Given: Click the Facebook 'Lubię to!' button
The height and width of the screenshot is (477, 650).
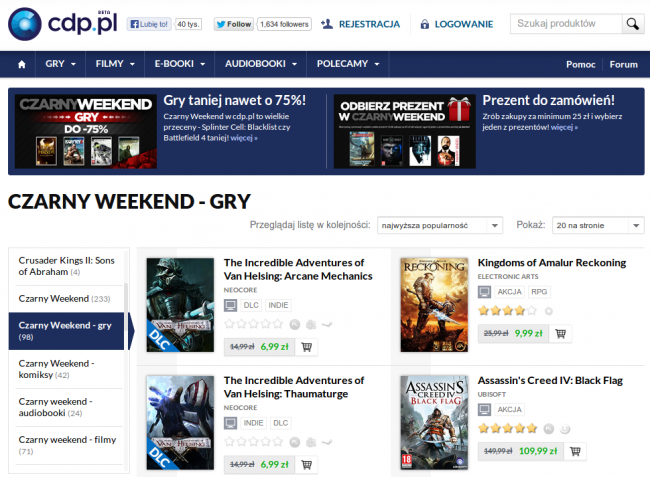Looking at the screenshot, I should (149, 24).
